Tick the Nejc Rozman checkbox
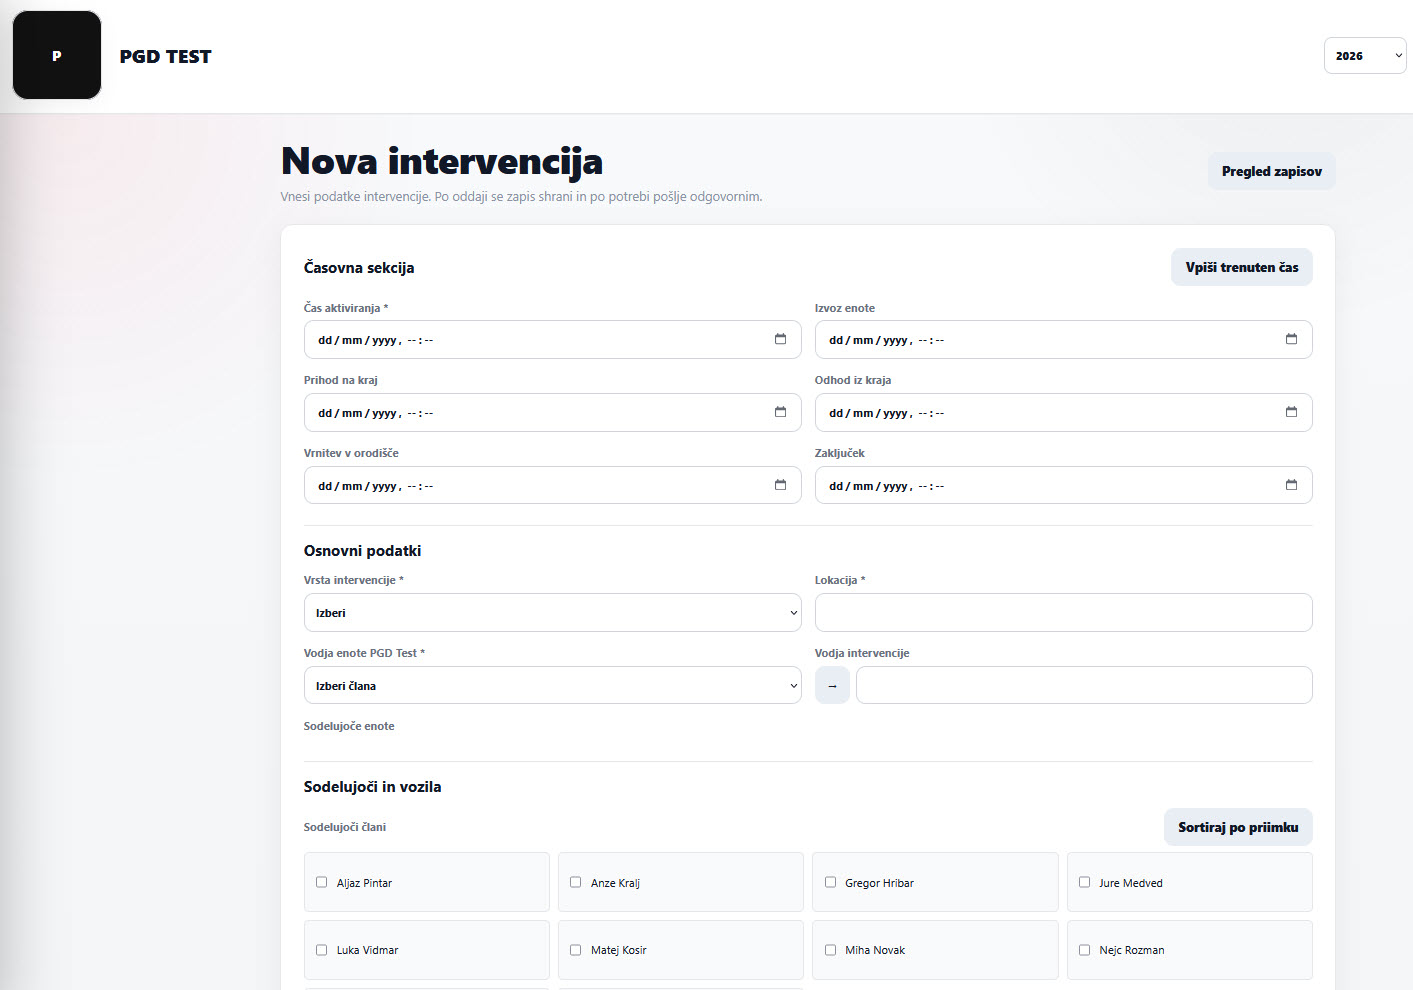This screenshot has width=1413, height=990. 1084,950
